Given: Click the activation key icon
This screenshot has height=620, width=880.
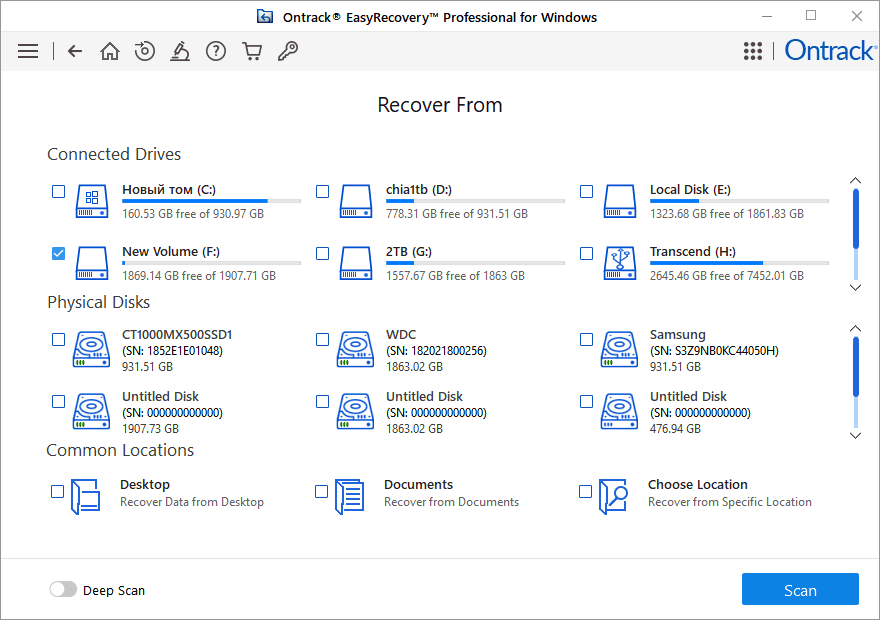Looking at the screenshot, I should pyautogui.click(x=288, y=51).
